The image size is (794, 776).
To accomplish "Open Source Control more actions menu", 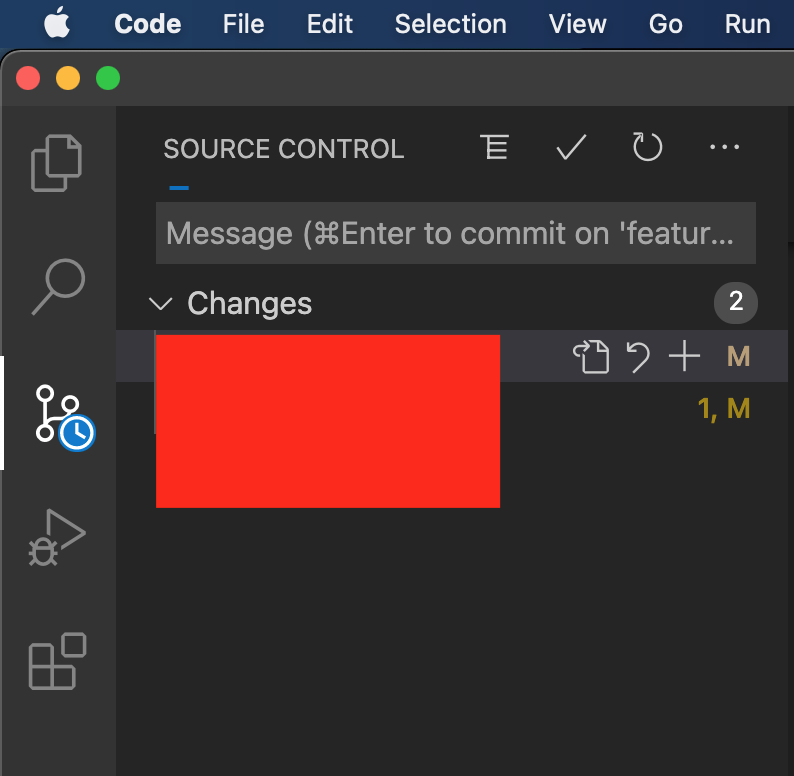I will [x=724, y=147].
